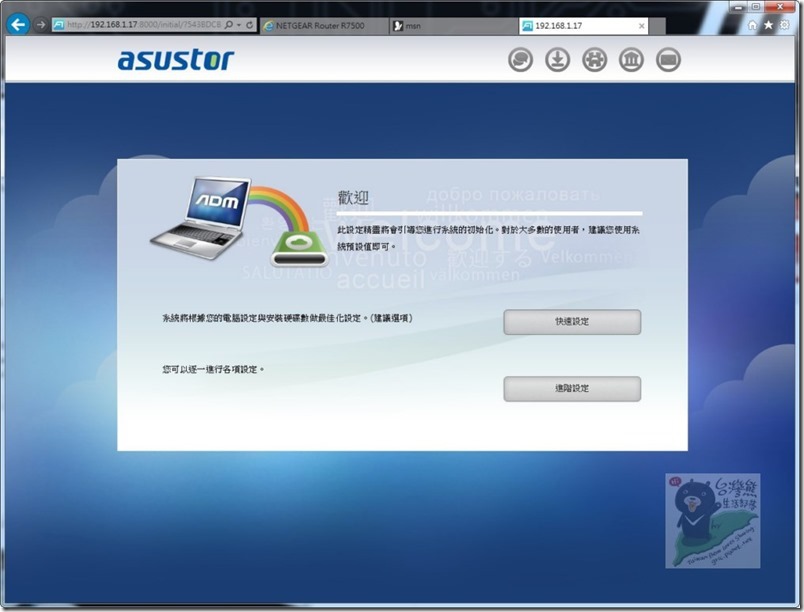Click the asustor logo

click(176, 60)
